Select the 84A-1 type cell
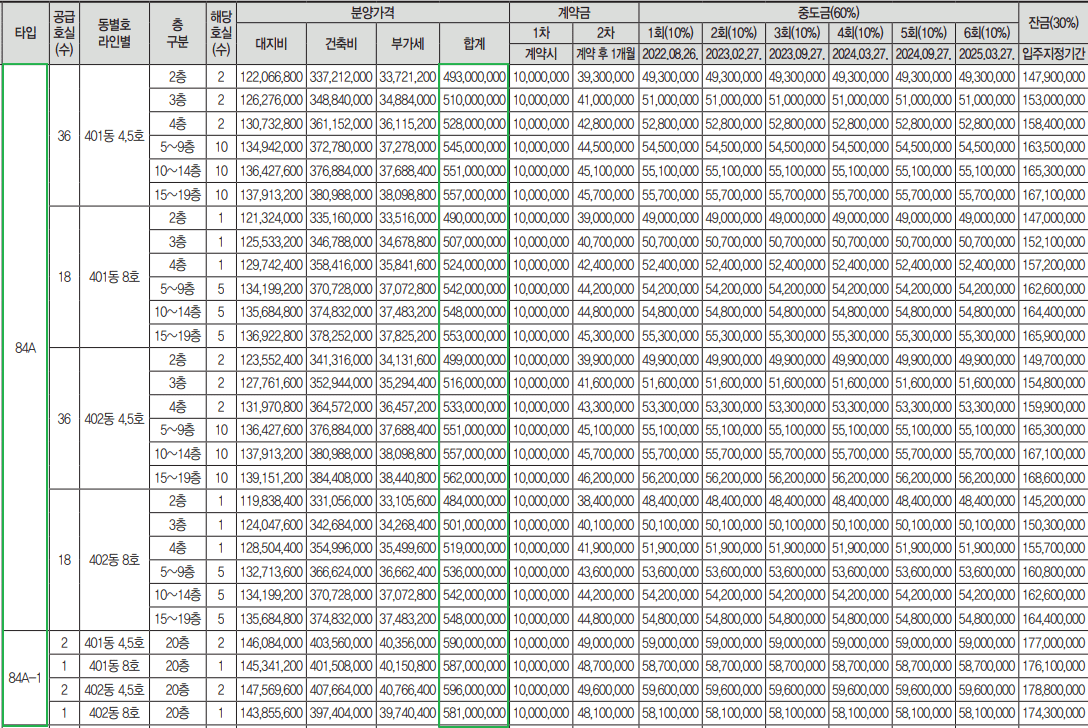 point(26,677)
